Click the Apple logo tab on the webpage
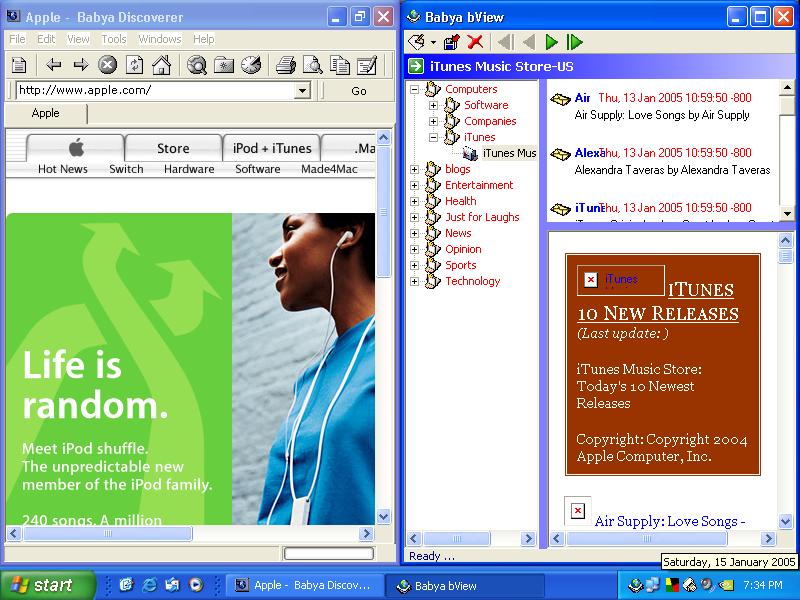Viewport: 800px width, 600px height. (x=76, y=148)
